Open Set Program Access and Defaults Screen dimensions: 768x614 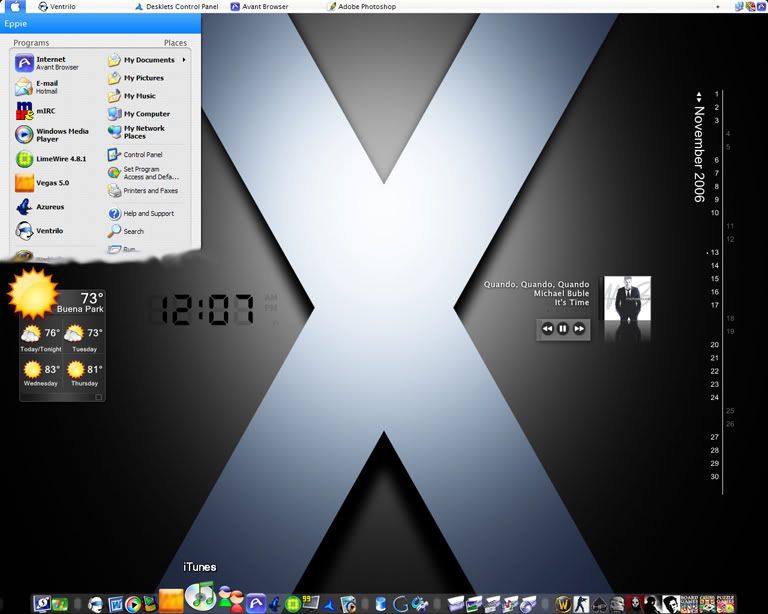143,173
